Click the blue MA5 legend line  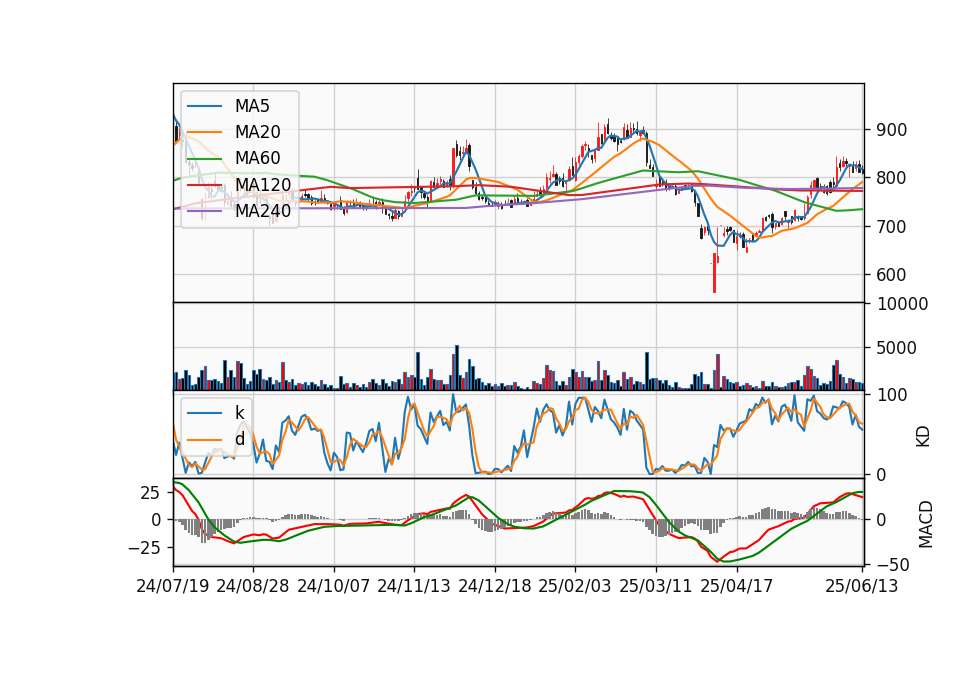[204, 107]
